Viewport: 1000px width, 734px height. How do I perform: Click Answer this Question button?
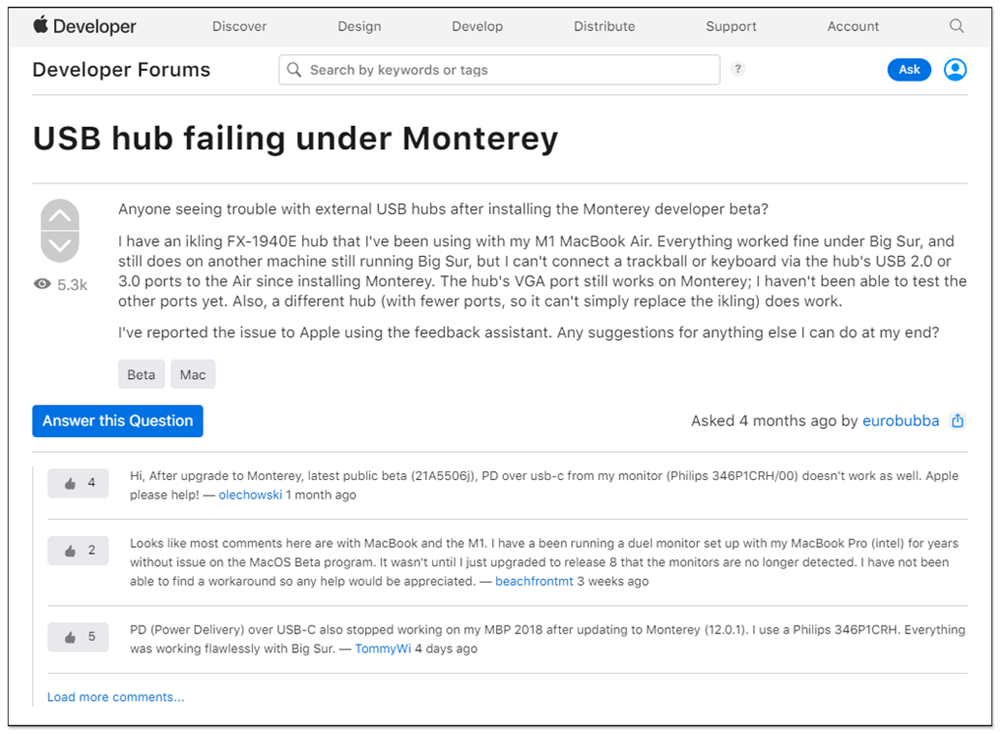[117, 421]
